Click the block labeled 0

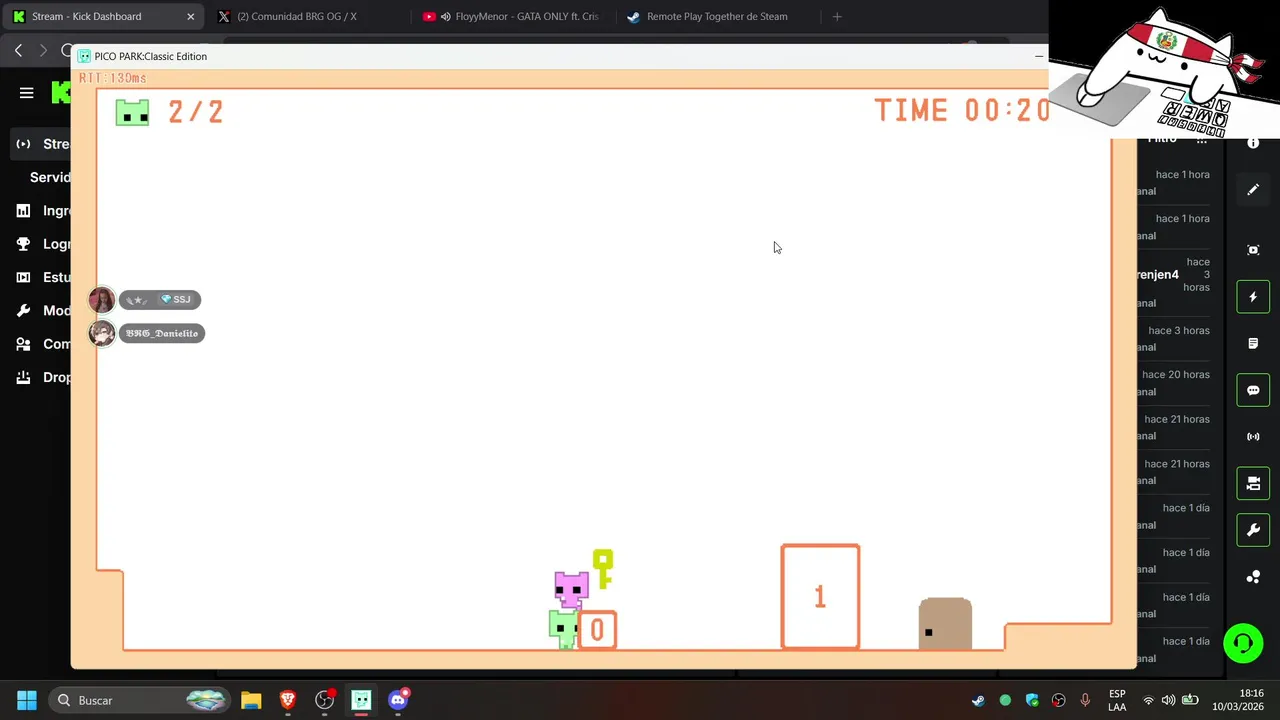point(597,630)
